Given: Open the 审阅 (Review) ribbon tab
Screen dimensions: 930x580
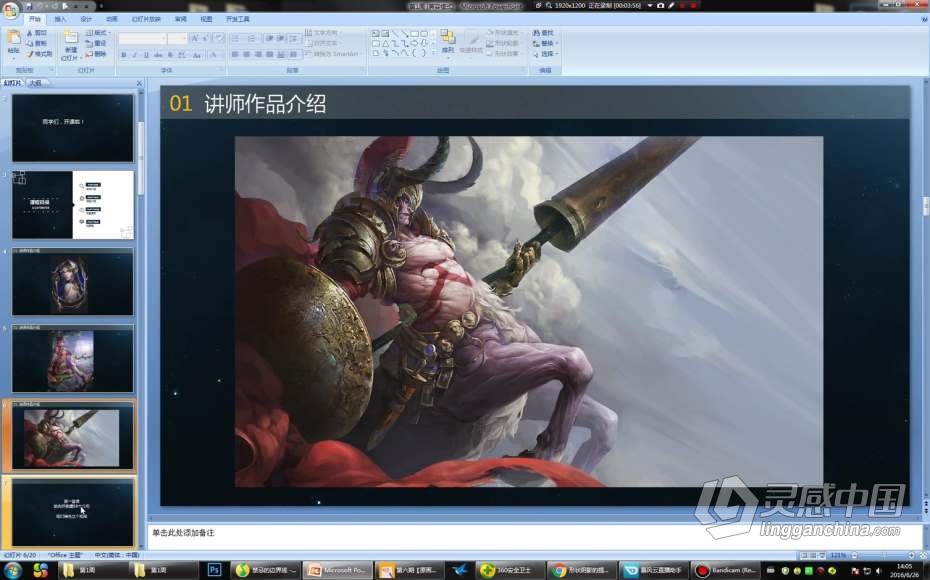Looking at the screenshot, I should pos(181,20).
